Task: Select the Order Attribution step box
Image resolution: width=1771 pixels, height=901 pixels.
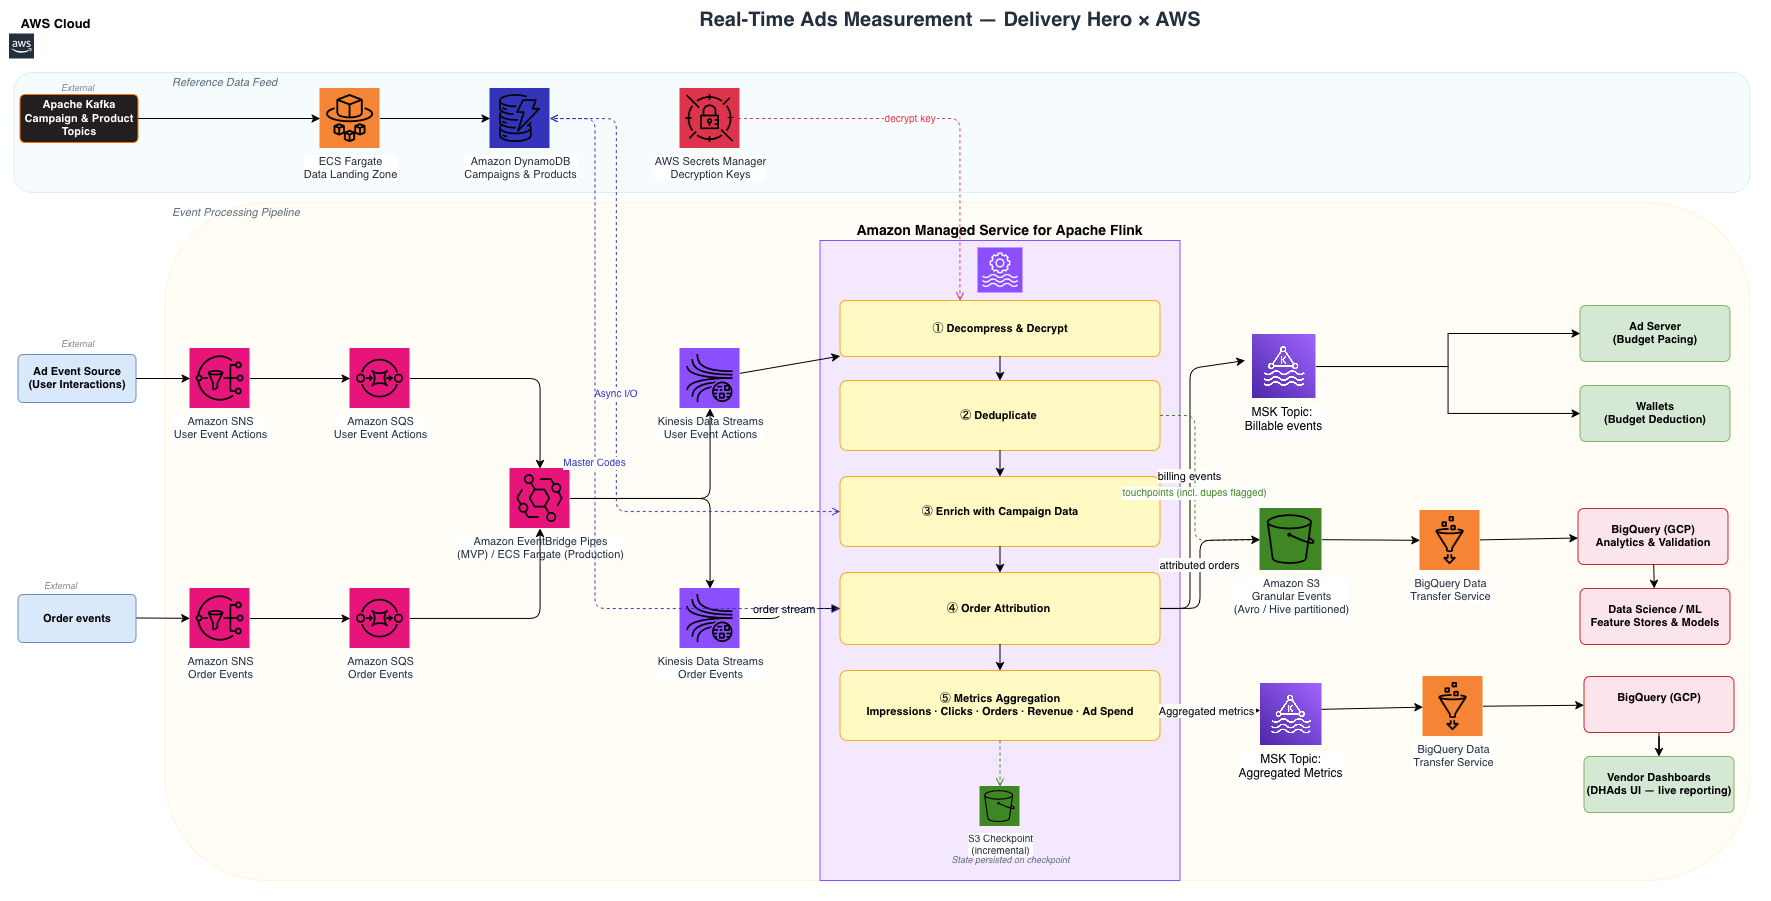Action: click(1000, 608)
